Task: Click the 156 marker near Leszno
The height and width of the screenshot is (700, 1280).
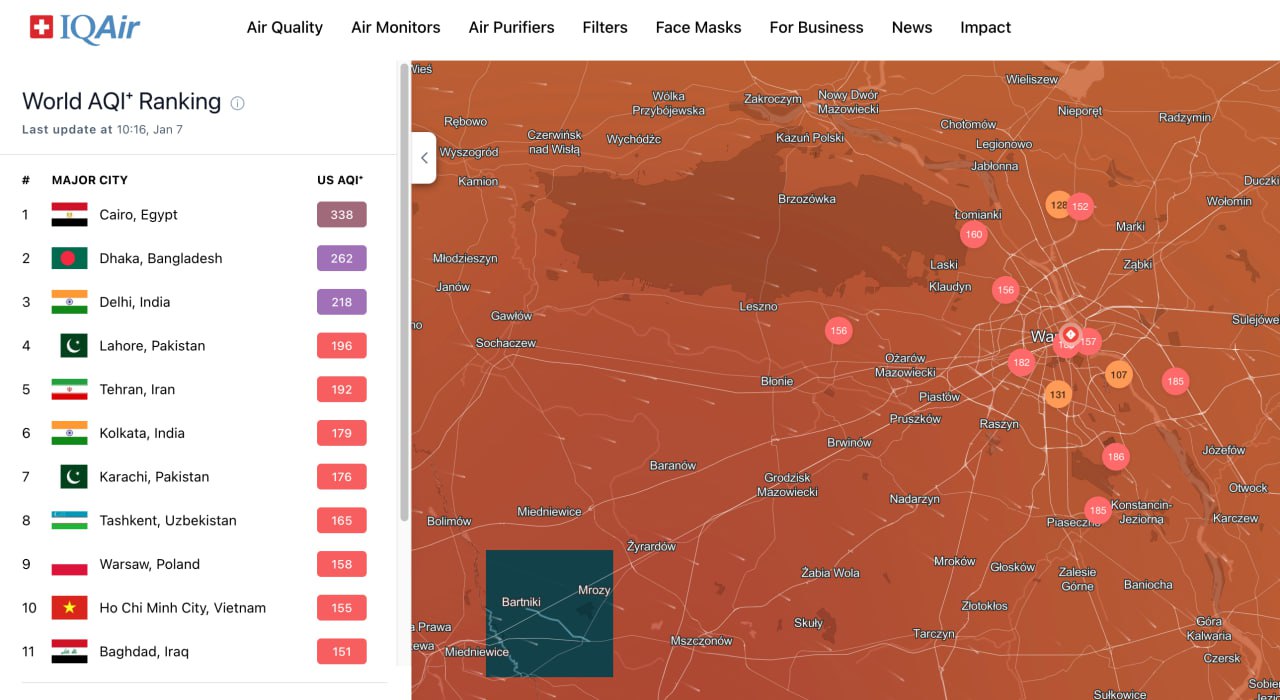Action: [x=838, y=330]
